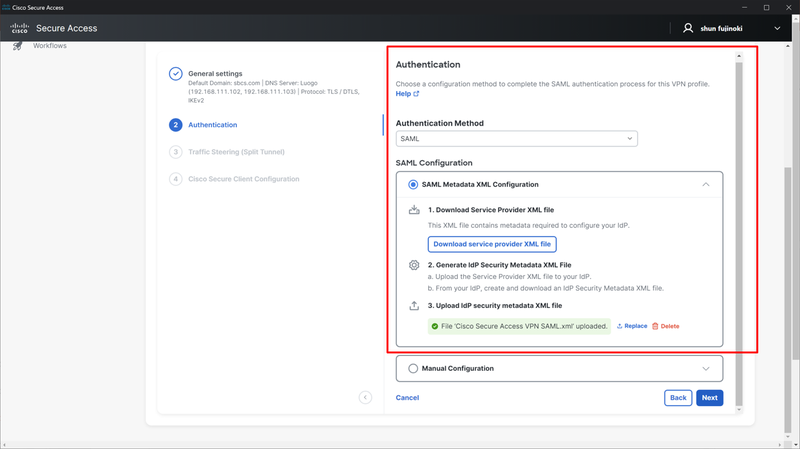Open the Help external link
Viewport: 800px width, 449px height.
tap(407, 94)
